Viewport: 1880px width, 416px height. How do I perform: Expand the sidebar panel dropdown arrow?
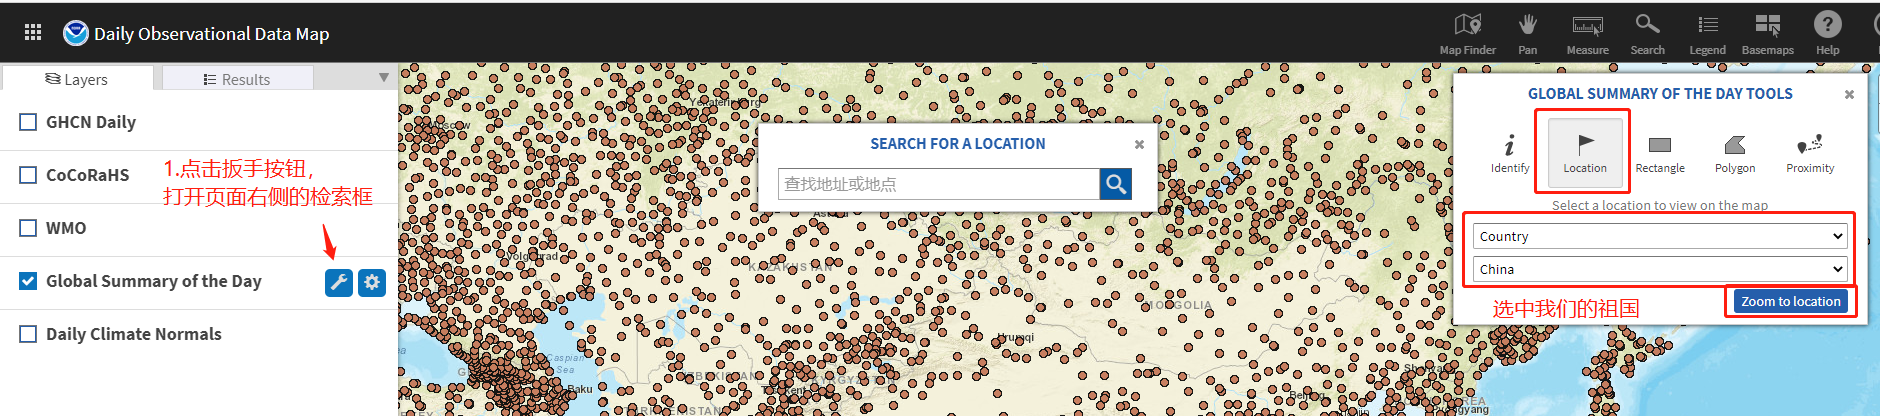coord(383,78)
